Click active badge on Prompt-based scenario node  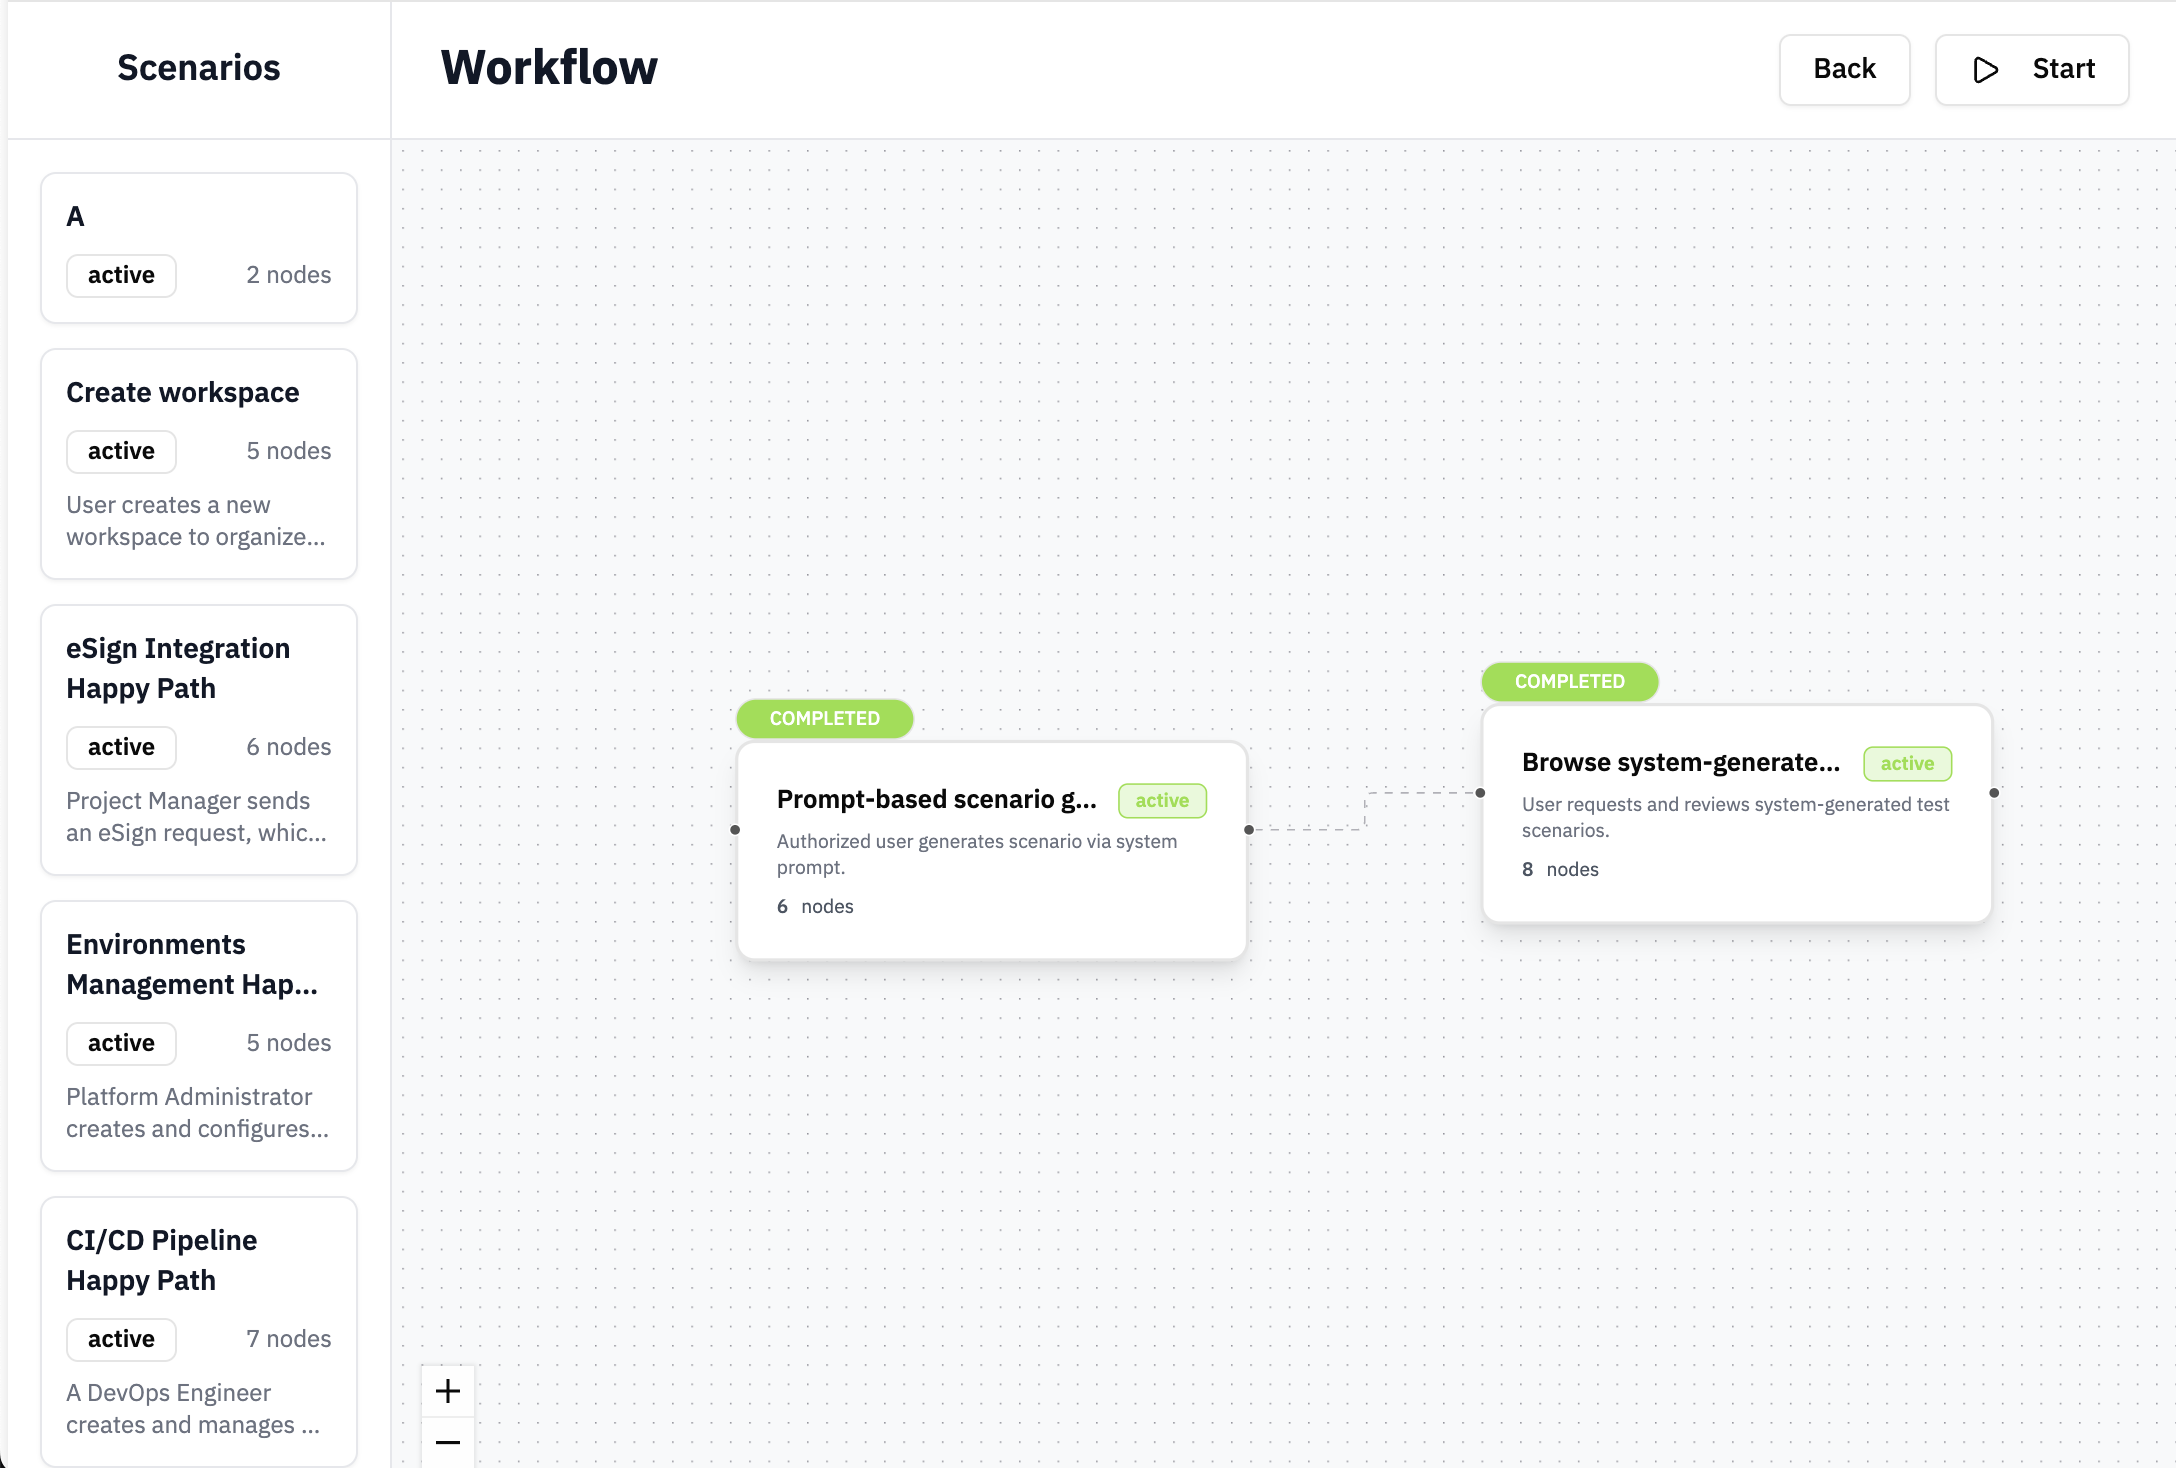click(x=1161, y=800)
